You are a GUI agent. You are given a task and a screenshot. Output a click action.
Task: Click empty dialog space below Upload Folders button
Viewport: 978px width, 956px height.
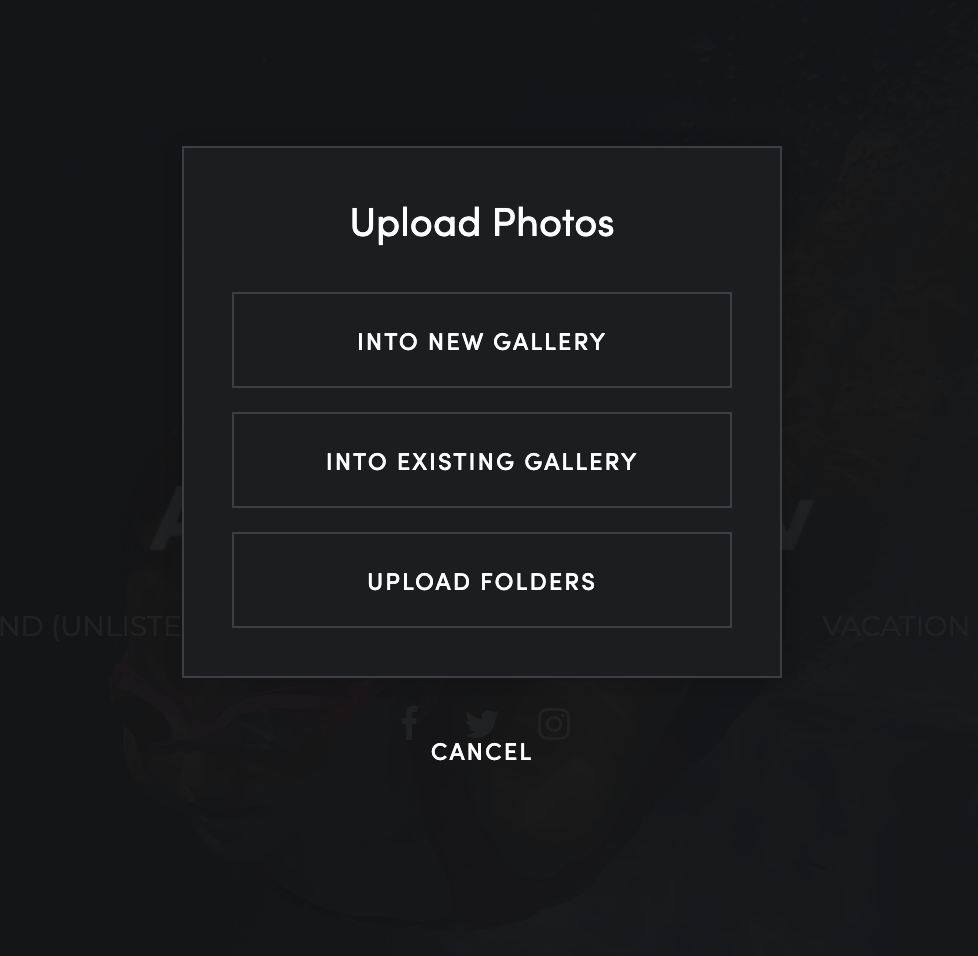pos(482,652)
